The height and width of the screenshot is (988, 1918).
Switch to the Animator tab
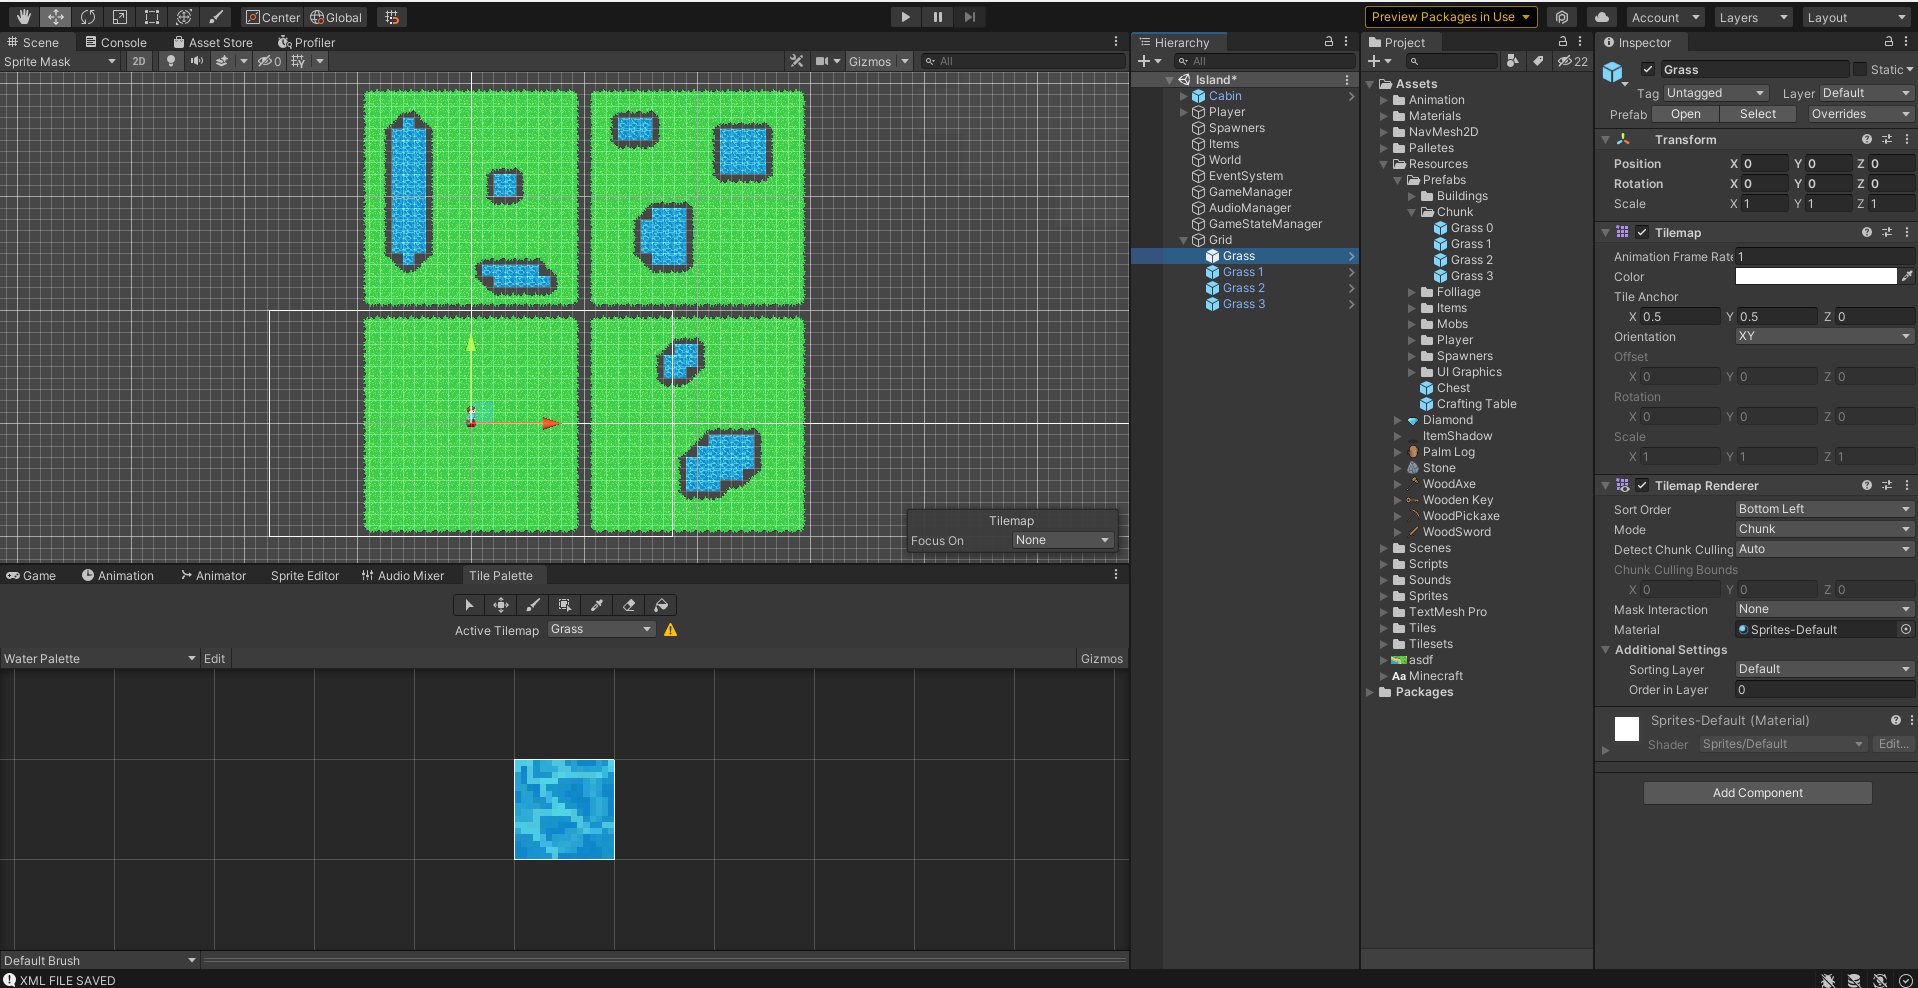coord(213,575)
